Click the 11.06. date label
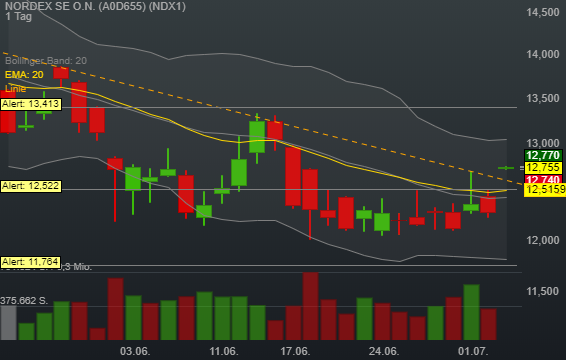The height and width of the screenshot is (360, 566). click(x=224, y=351)
